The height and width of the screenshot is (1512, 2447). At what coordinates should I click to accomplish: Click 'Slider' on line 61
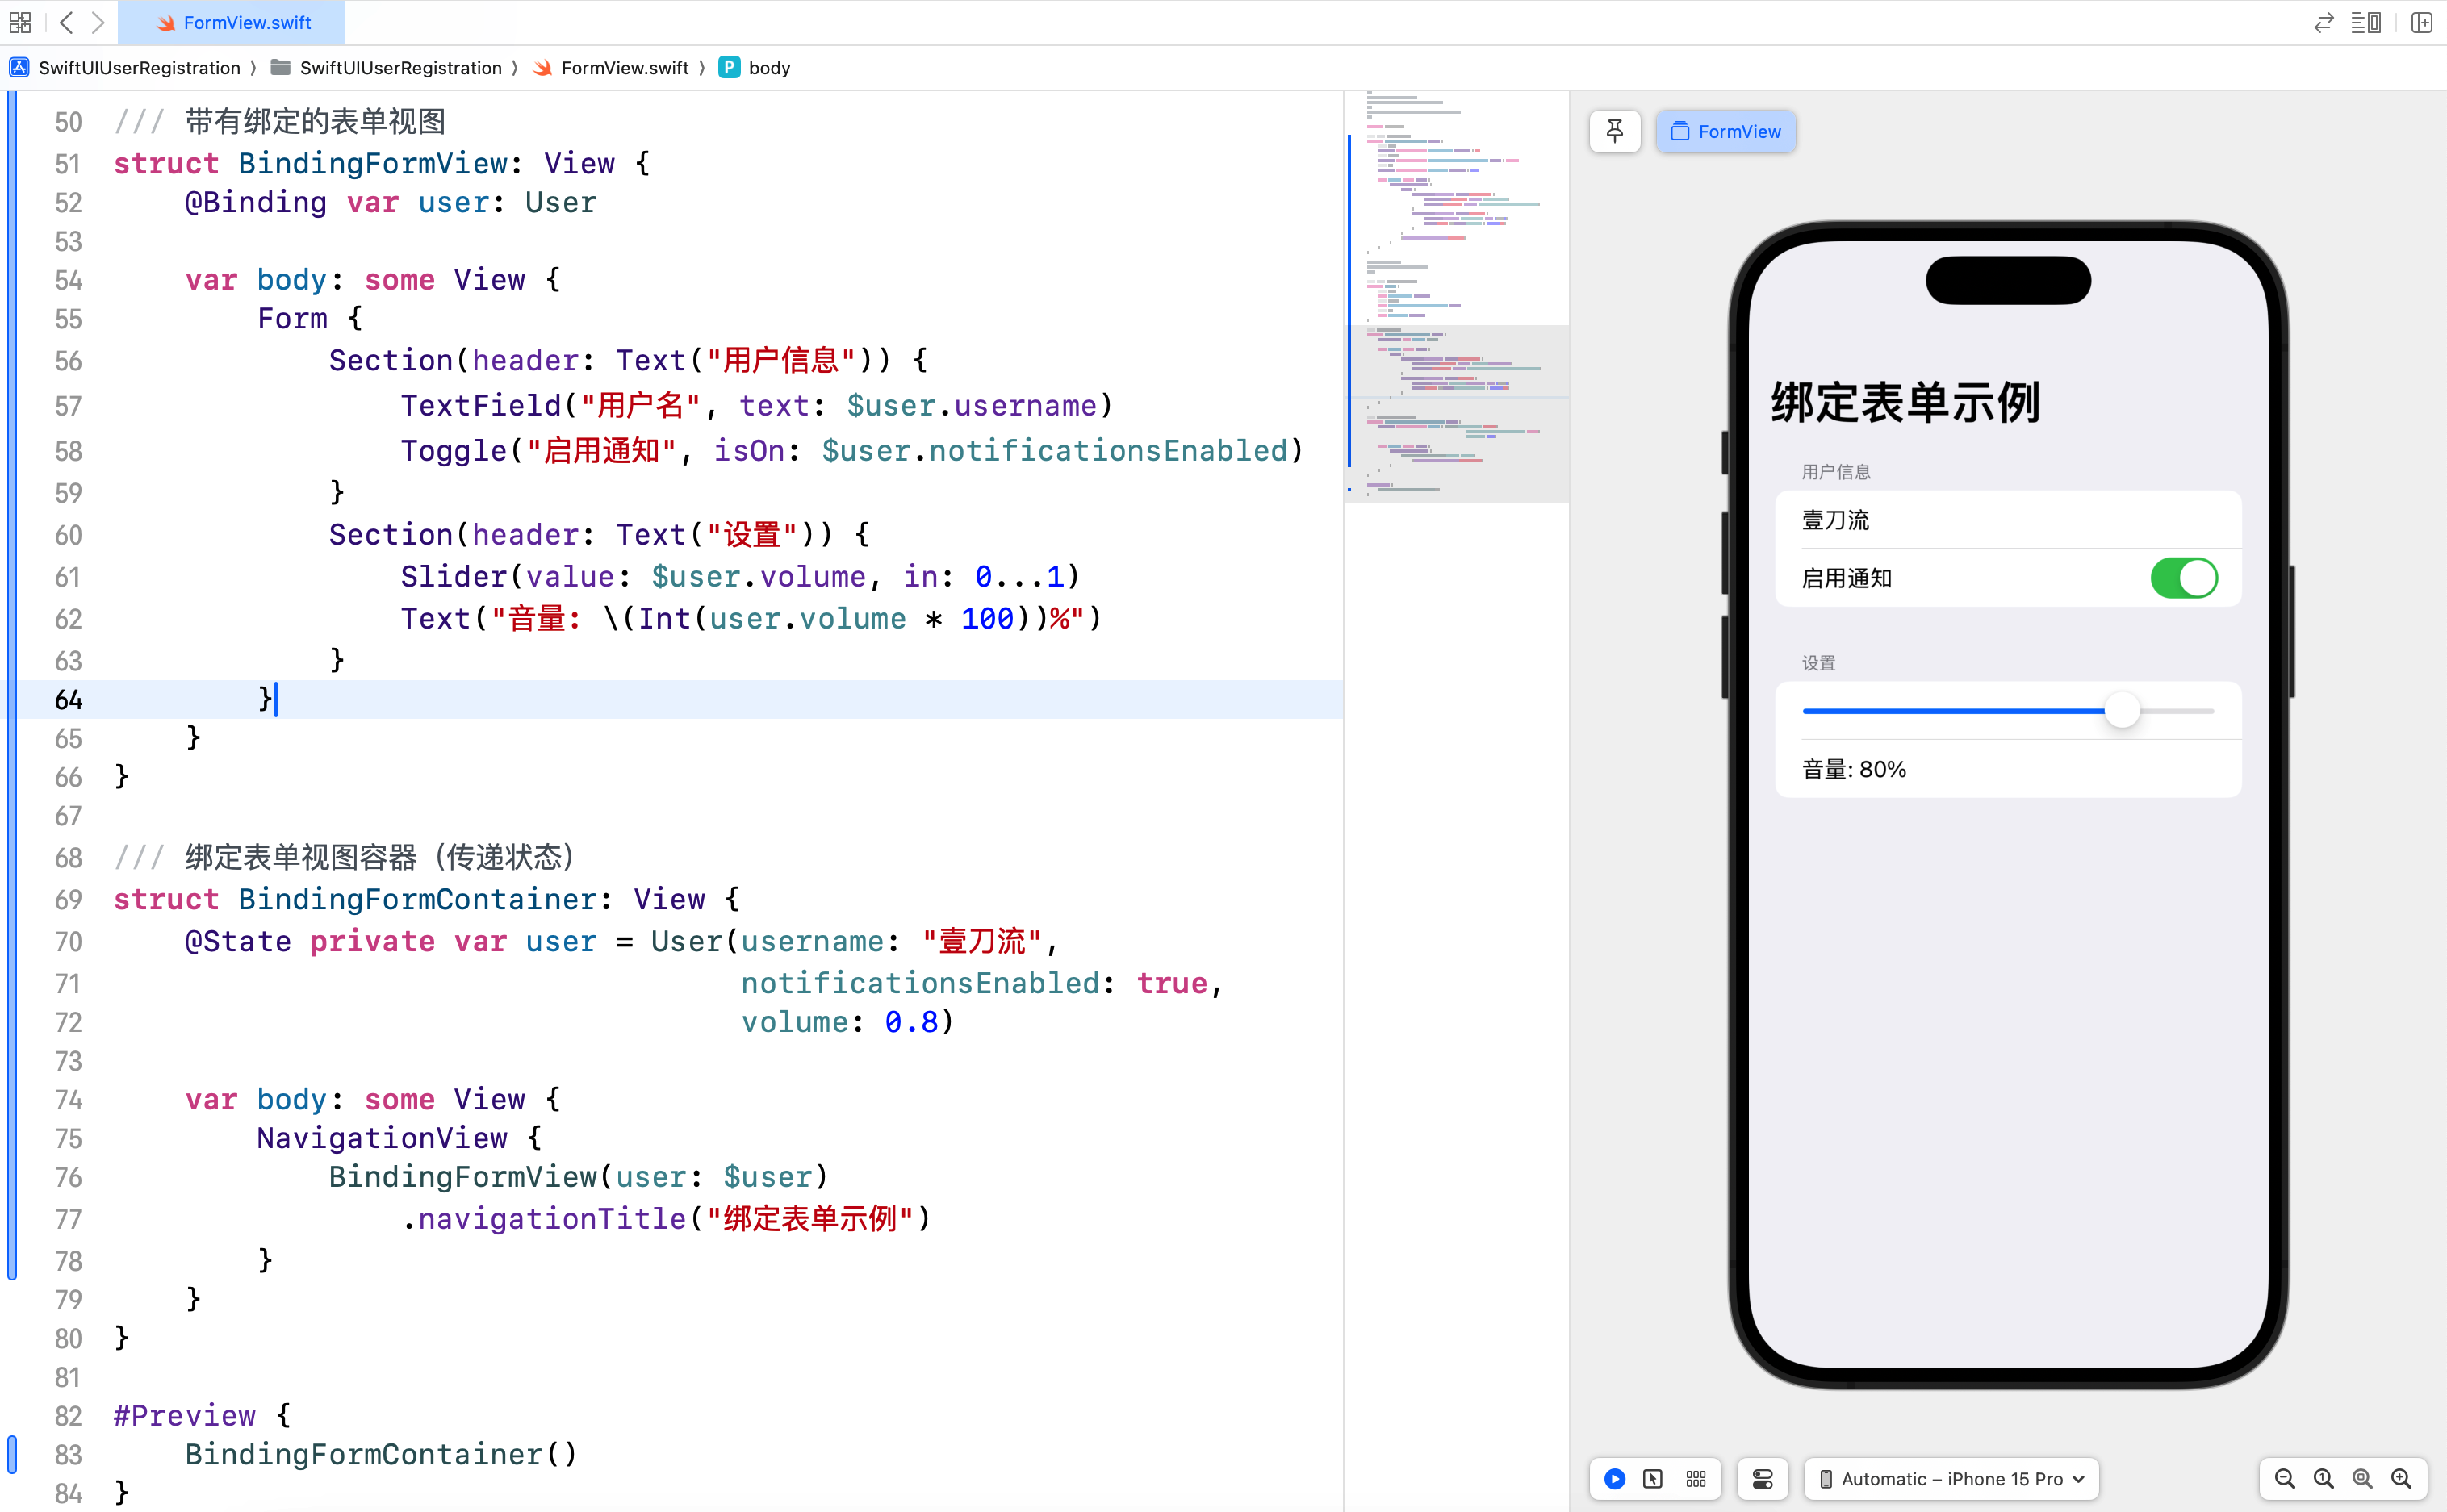coord(454,576)
